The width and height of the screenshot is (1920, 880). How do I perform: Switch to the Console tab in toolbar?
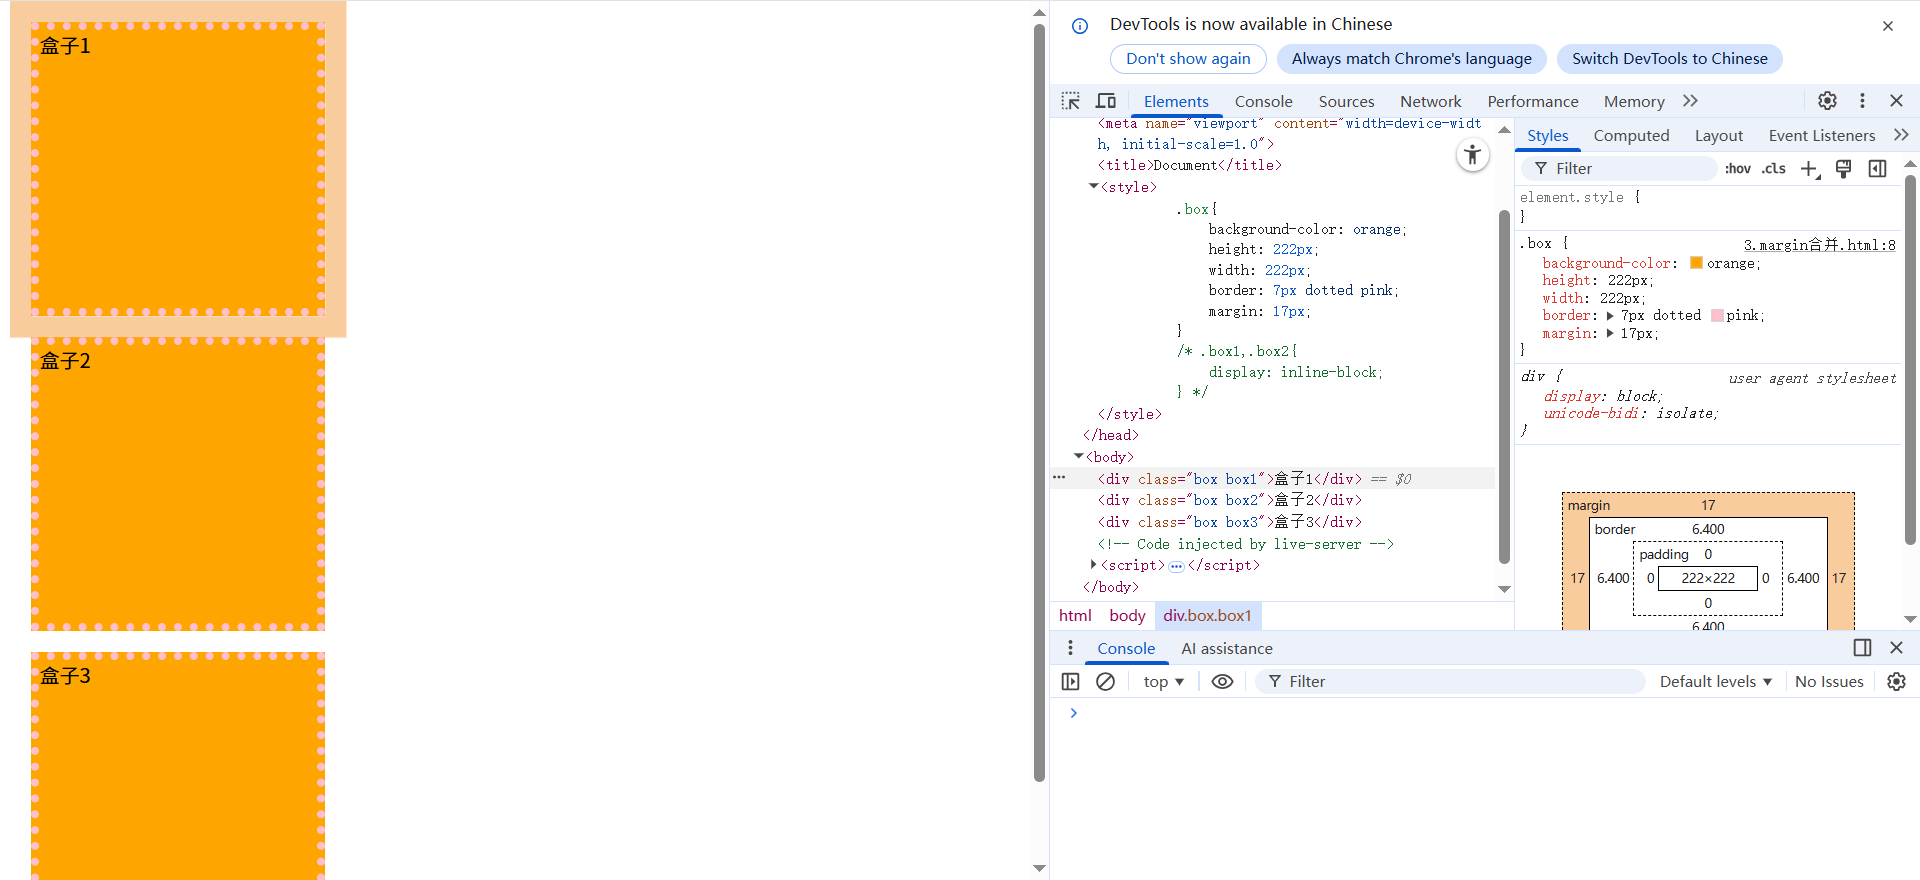tap(1263, 101)
